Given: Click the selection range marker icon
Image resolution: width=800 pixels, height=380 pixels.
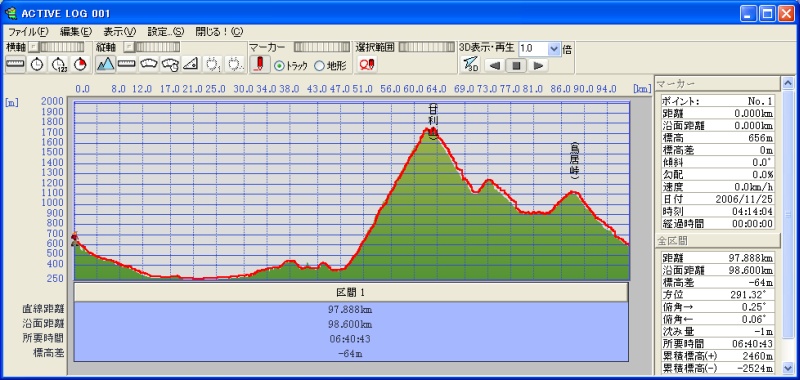Looking at the screenshot, I should pyautogui.click(x=367, y=64).
